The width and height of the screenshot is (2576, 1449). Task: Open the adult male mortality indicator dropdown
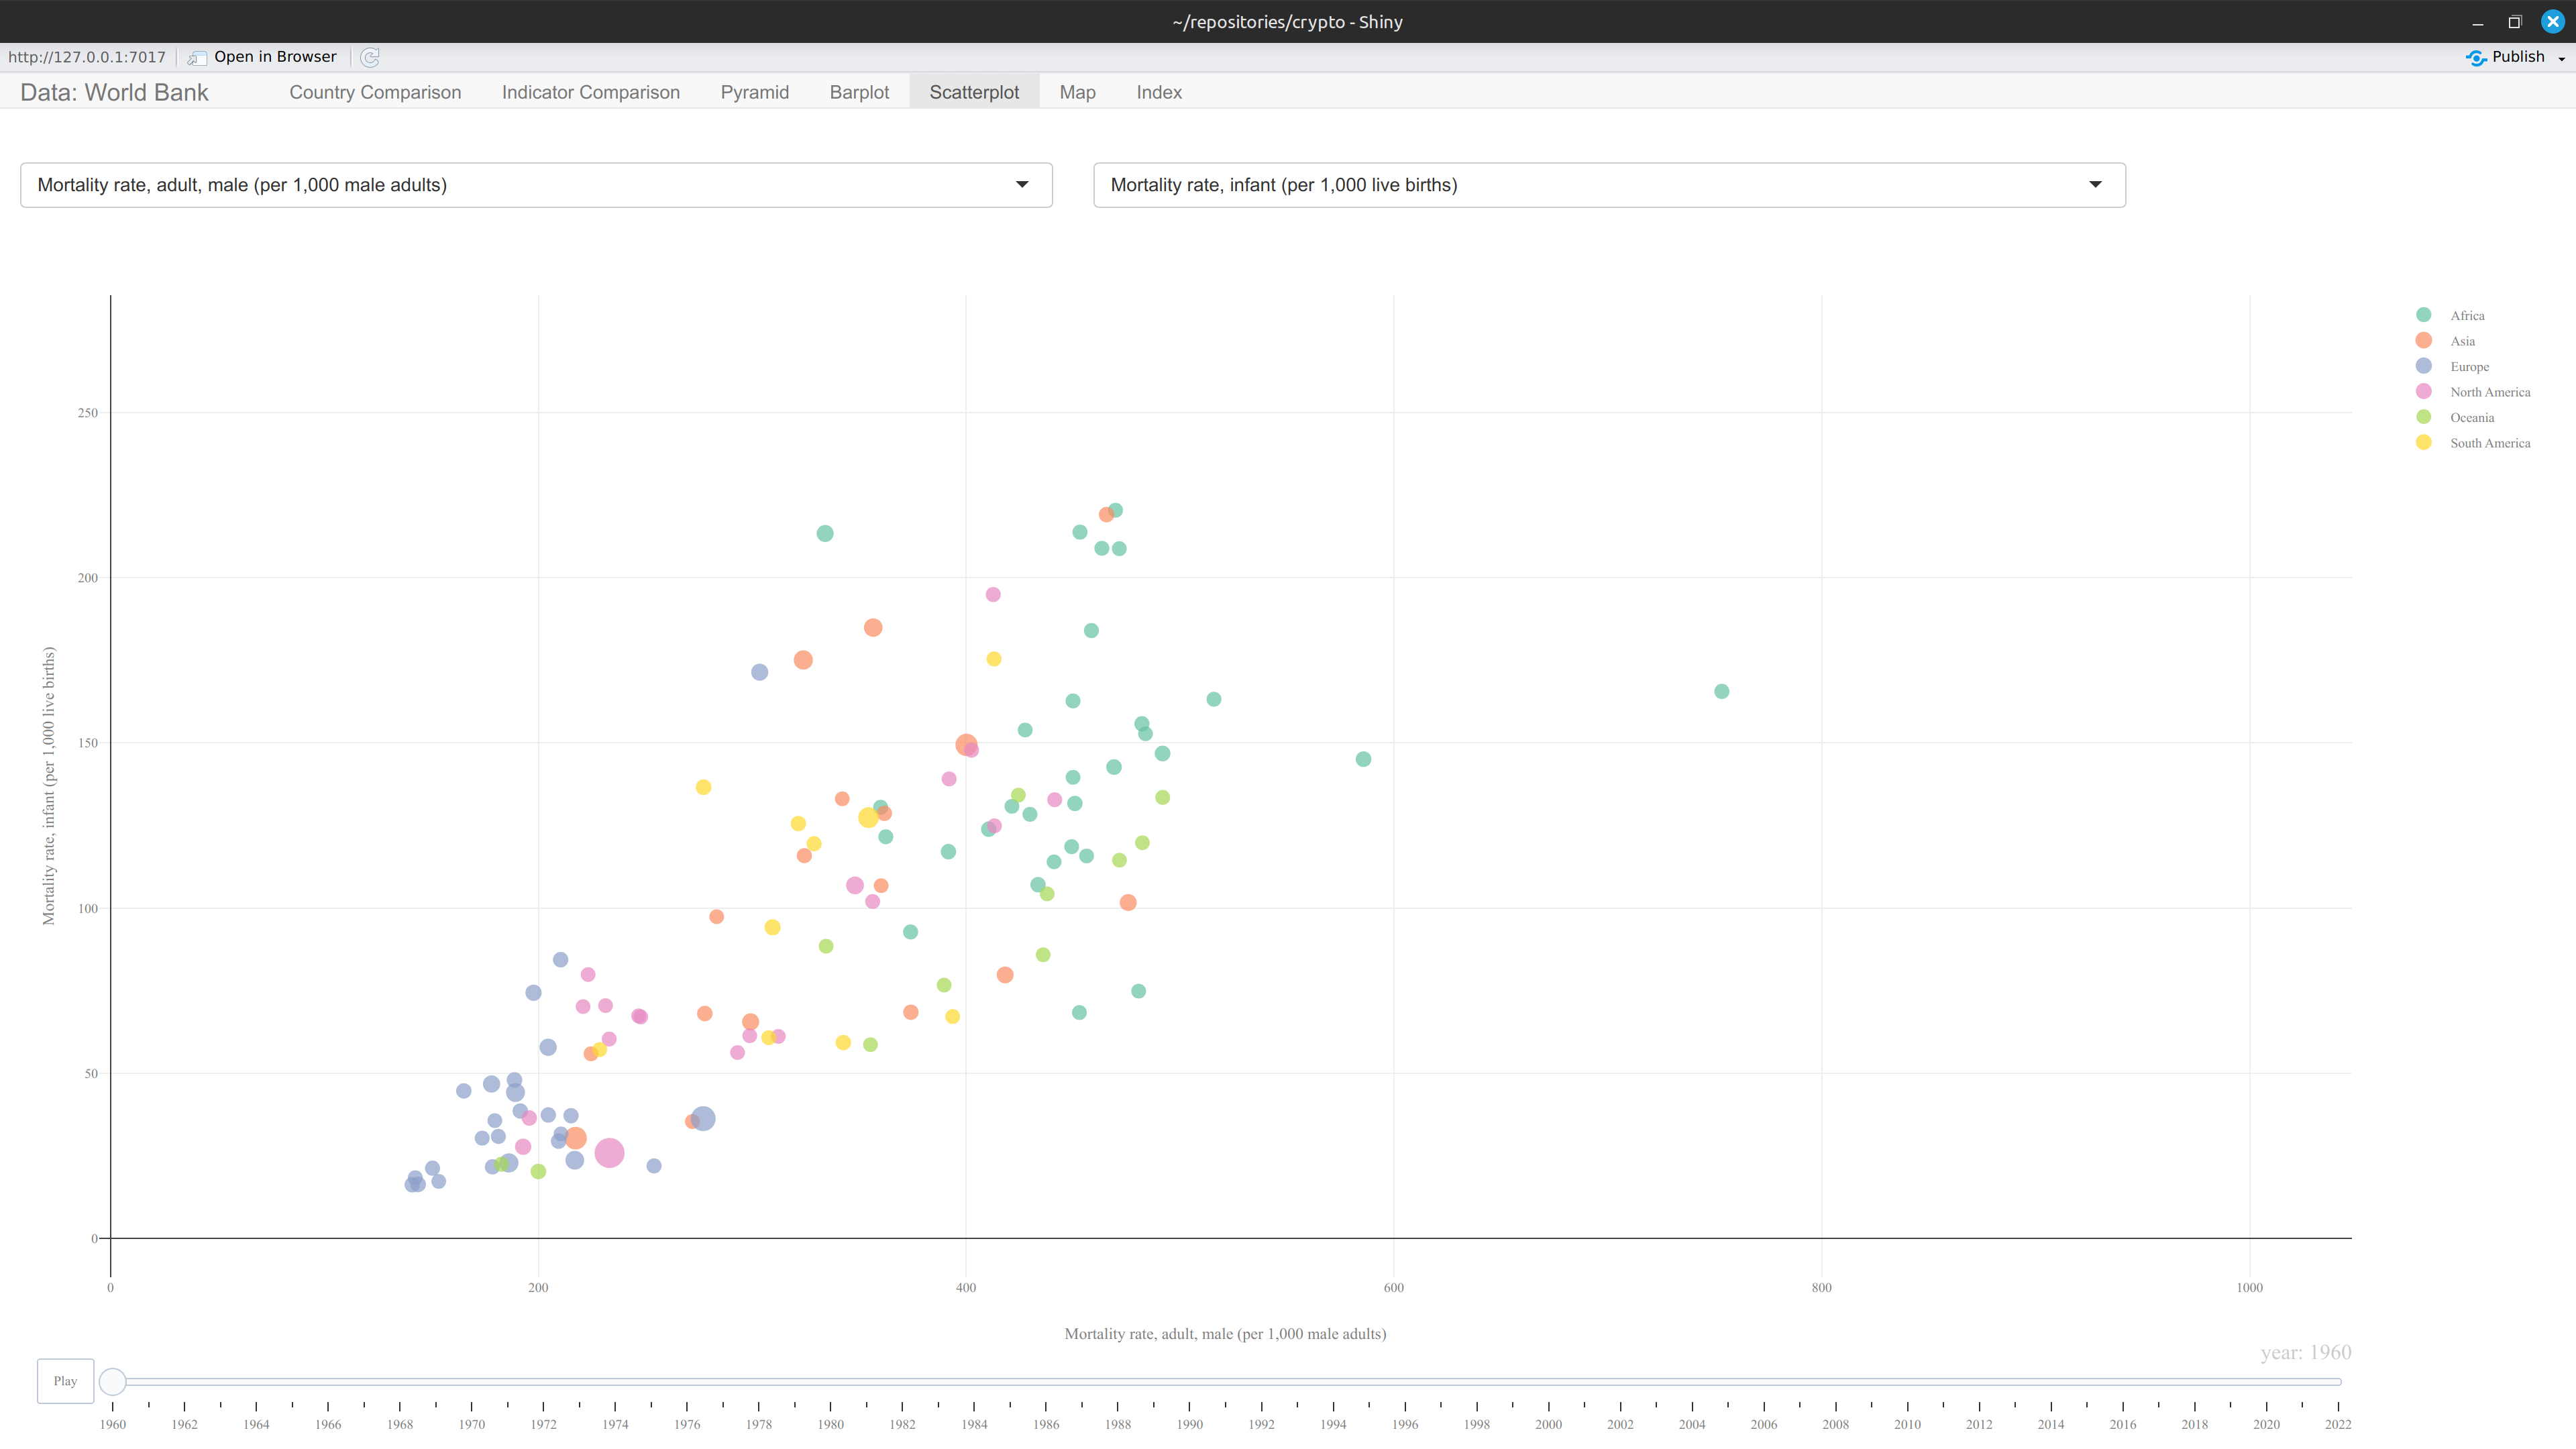pos(536,185)
